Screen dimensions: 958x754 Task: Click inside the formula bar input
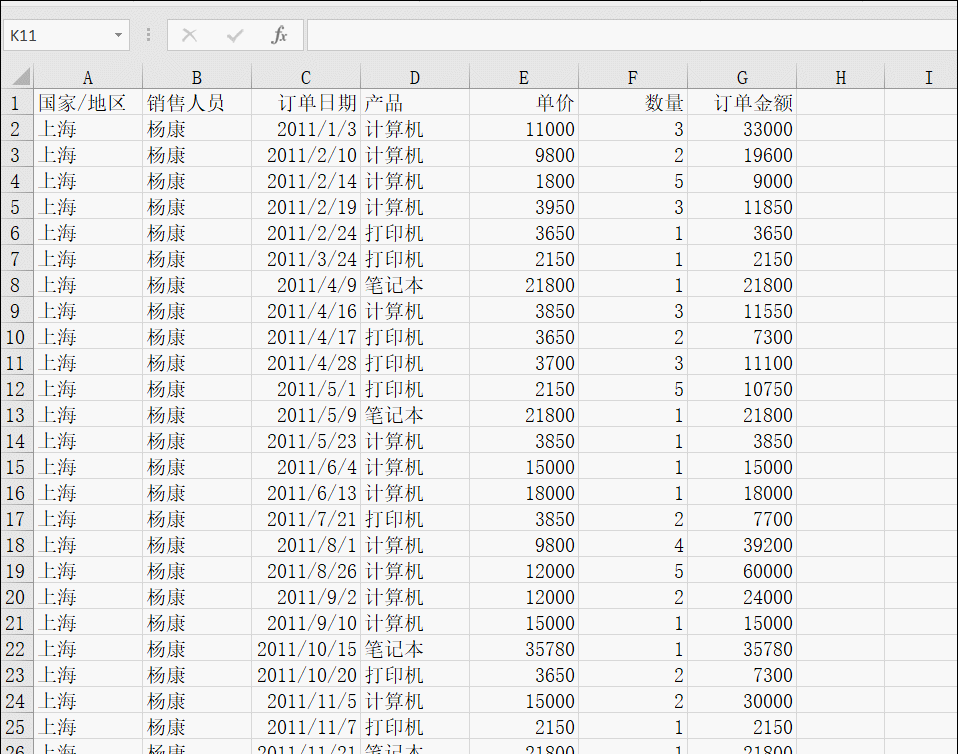[x=632, y=35]
